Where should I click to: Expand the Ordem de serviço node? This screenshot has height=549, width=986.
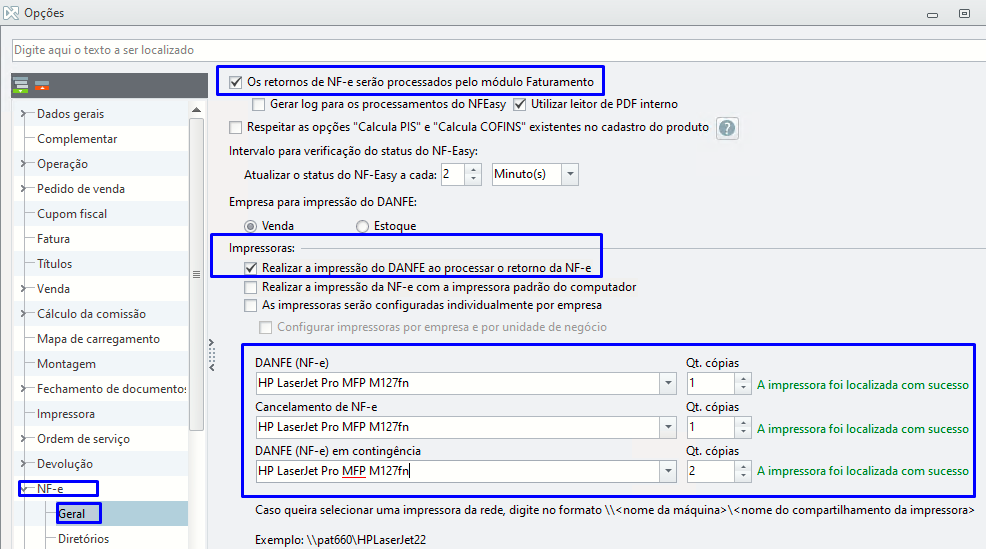point(23,439)
